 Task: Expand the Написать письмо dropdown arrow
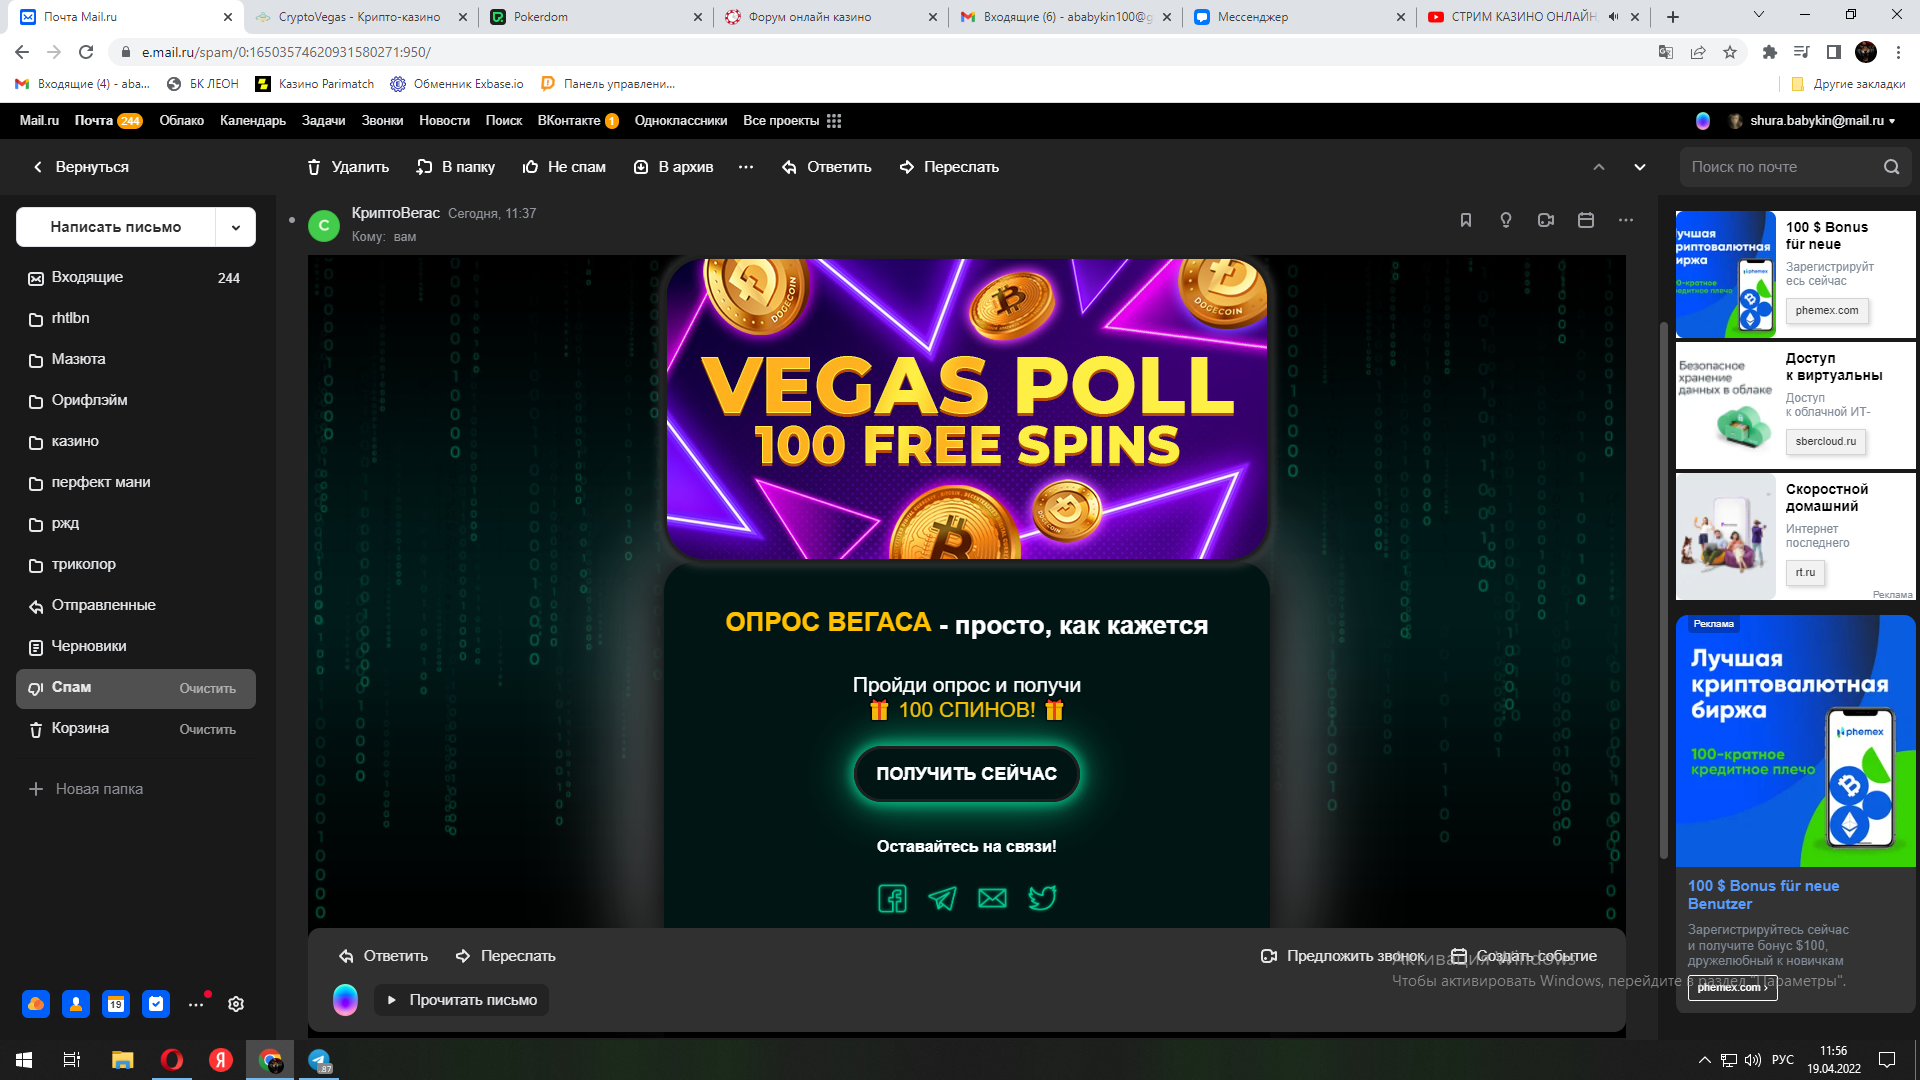[x=236, y=227]
